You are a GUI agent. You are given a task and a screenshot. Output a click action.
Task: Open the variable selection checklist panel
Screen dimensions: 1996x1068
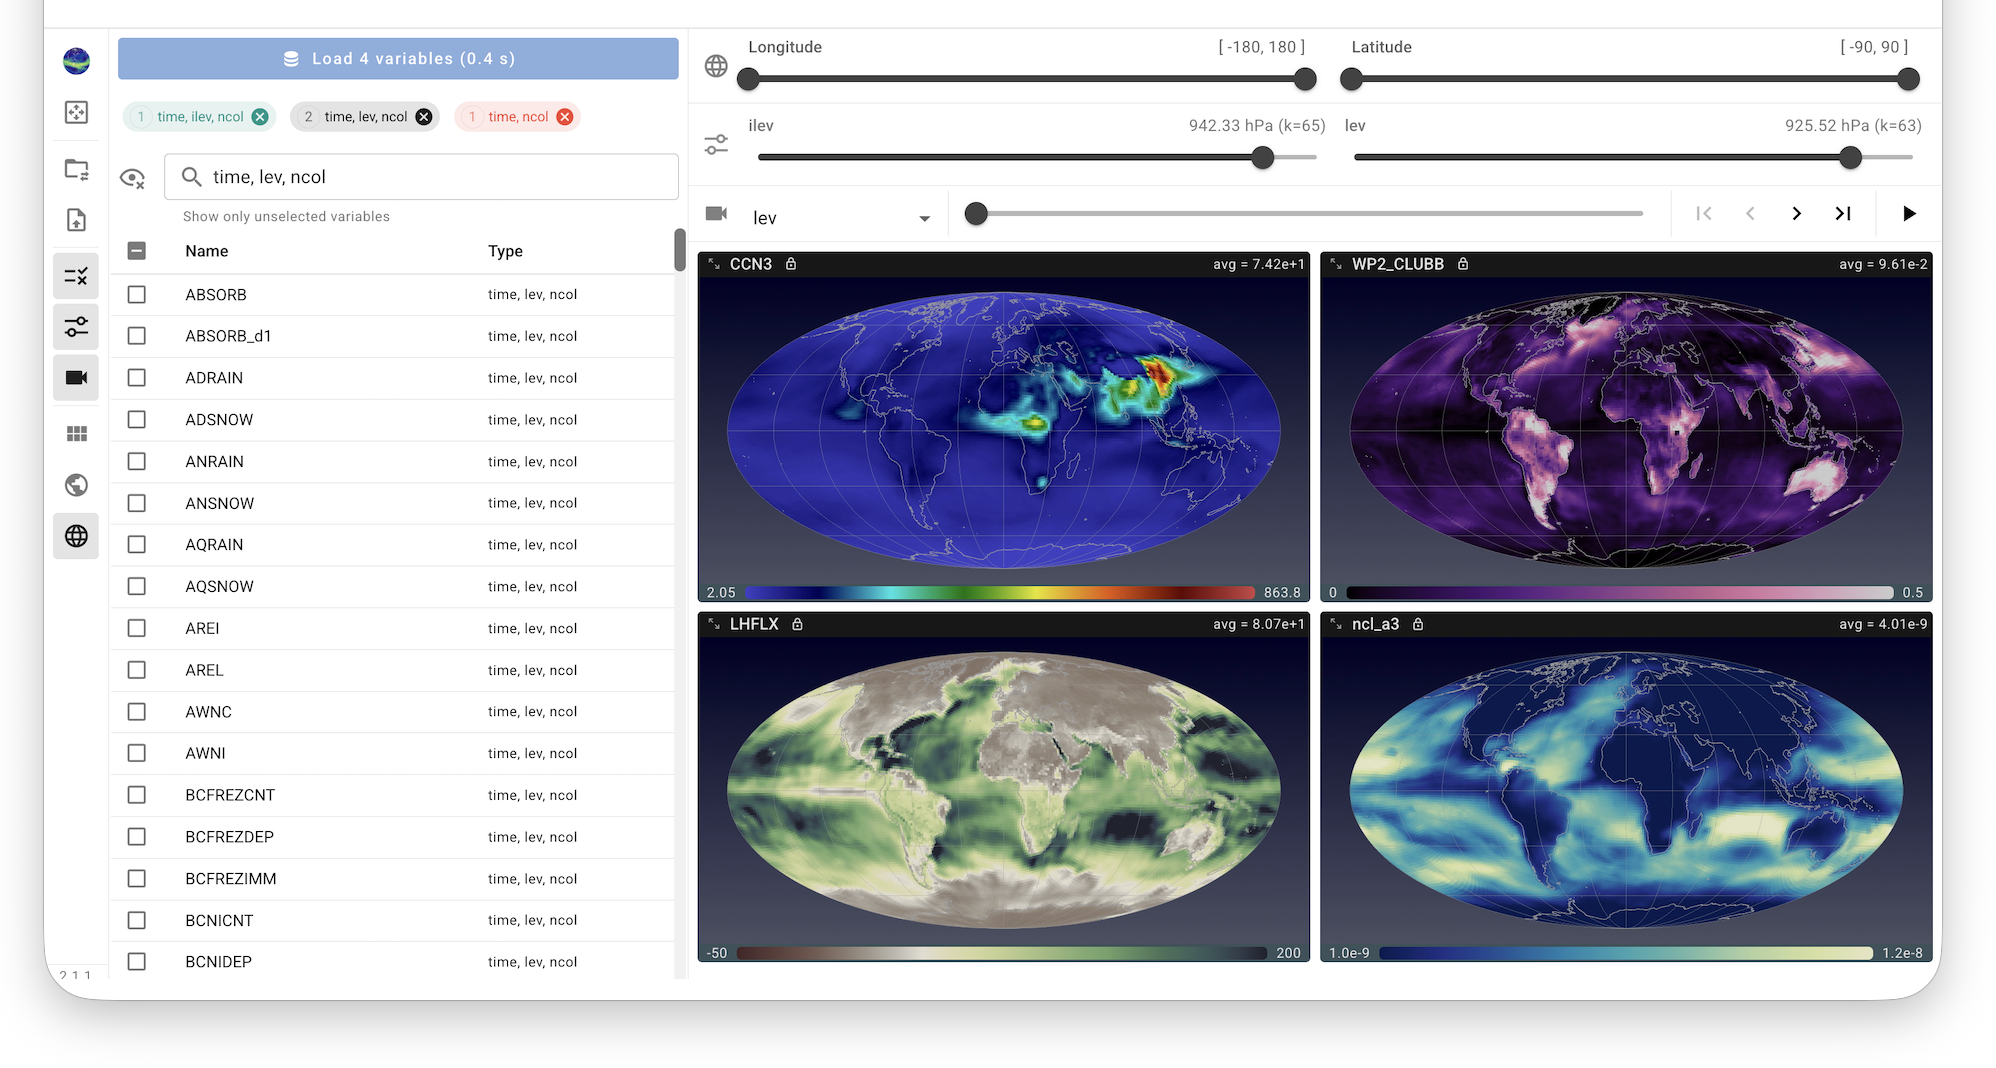[77, 276]
